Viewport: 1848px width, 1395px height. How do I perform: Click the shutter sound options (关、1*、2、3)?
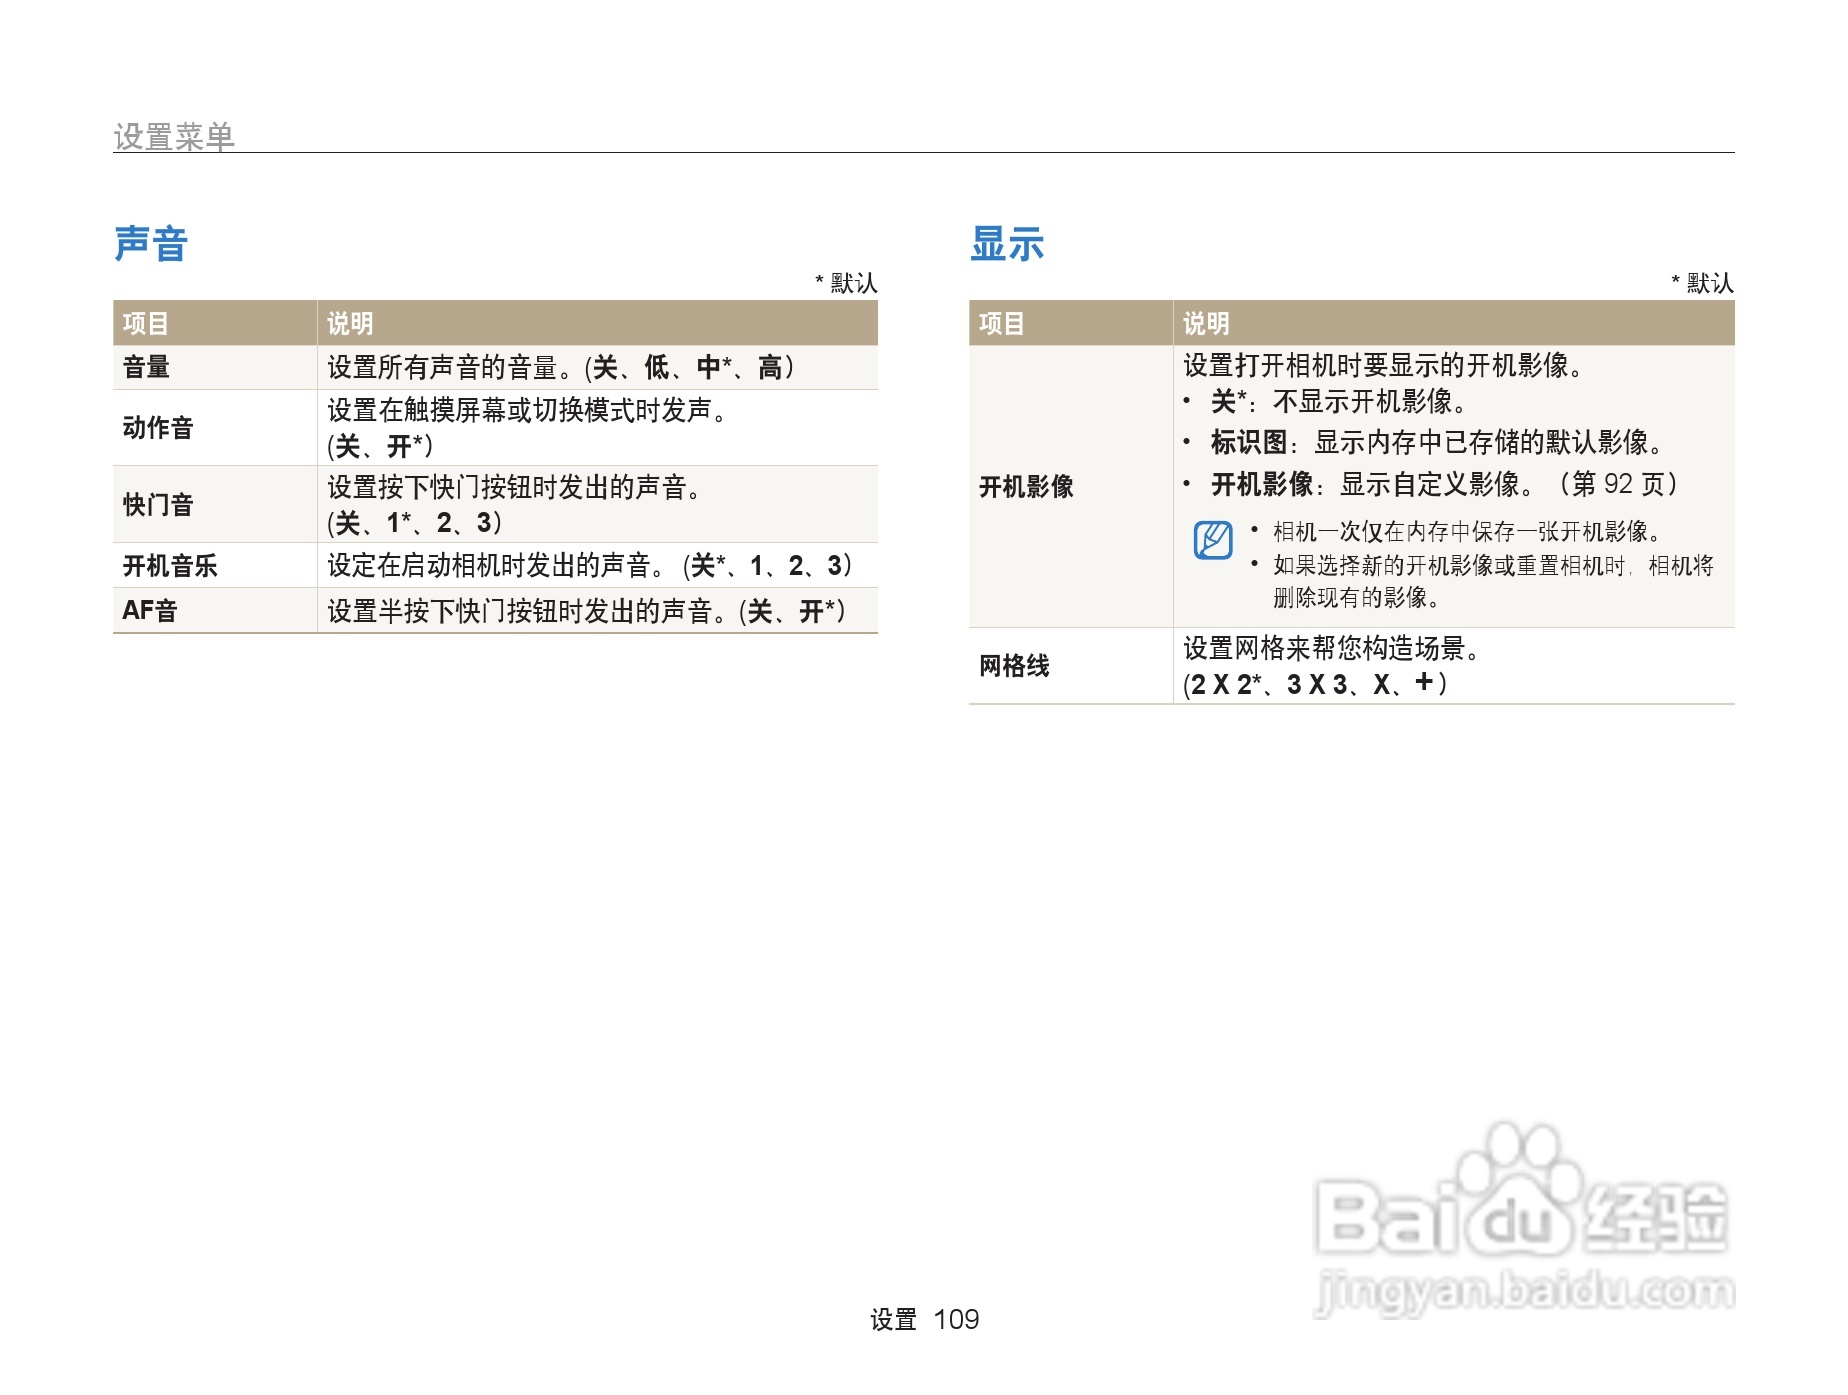point(415,522)
